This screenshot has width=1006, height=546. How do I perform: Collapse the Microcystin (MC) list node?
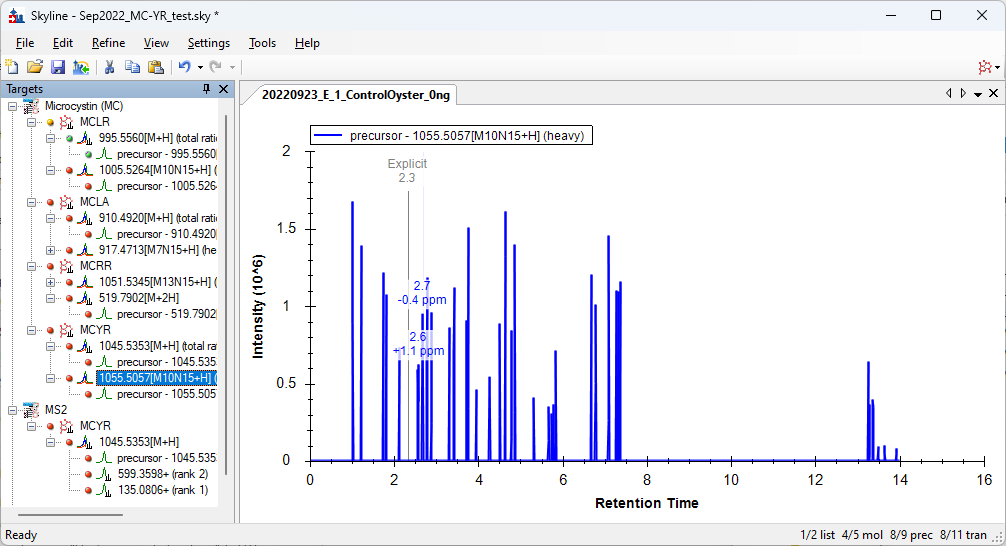(12, 106)
